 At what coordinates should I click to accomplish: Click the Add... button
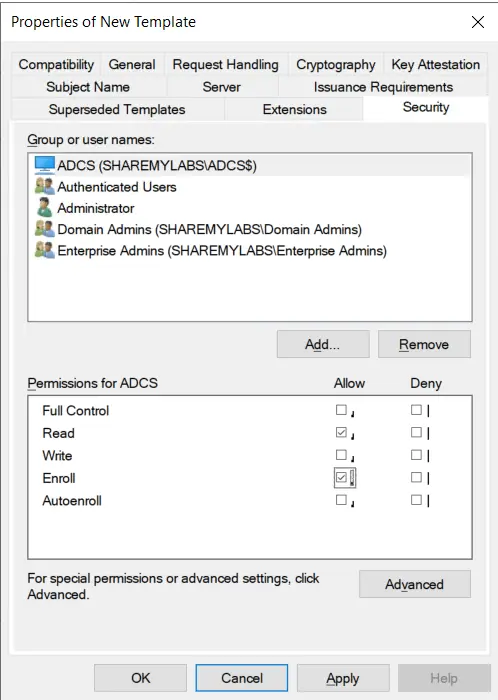(323, 344)
